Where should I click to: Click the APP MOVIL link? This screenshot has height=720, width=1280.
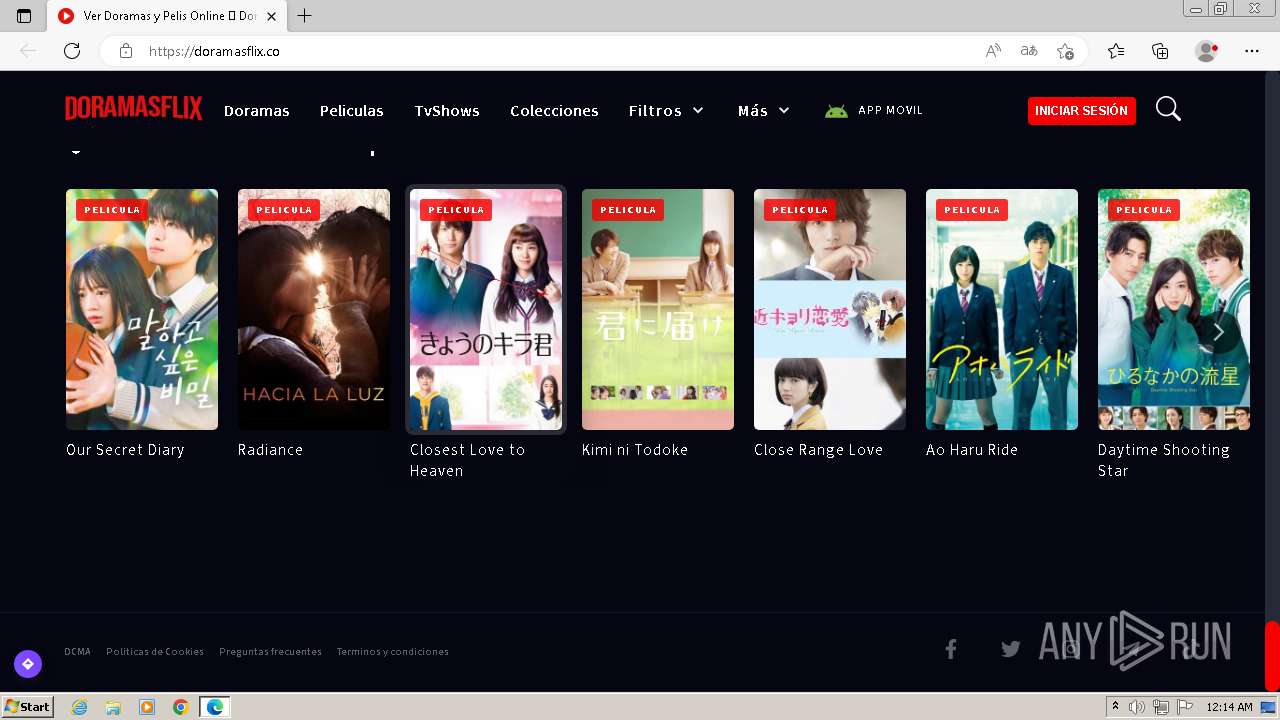click(x=890, y=110)
